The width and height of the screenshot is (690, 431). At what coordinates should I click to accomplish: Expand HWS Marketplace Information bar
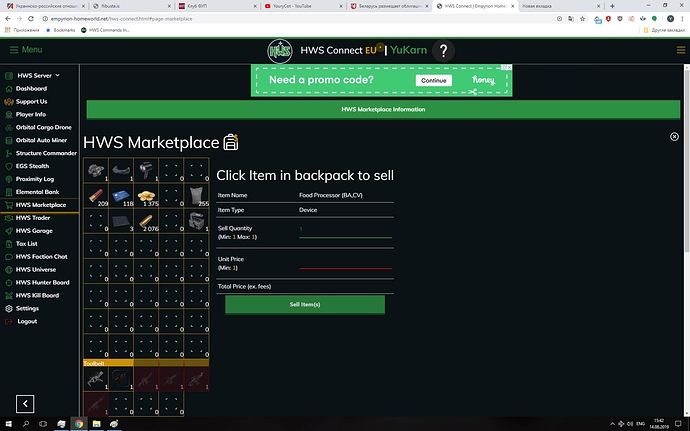(x=383, y=110)
